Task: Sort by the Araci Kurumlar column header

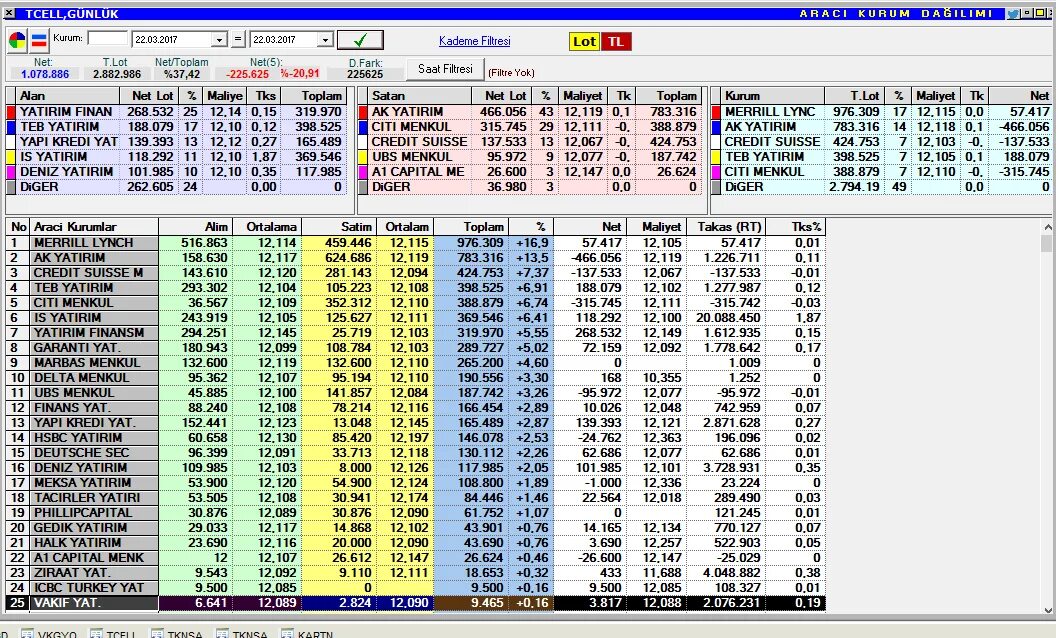Action: (94, 227)
